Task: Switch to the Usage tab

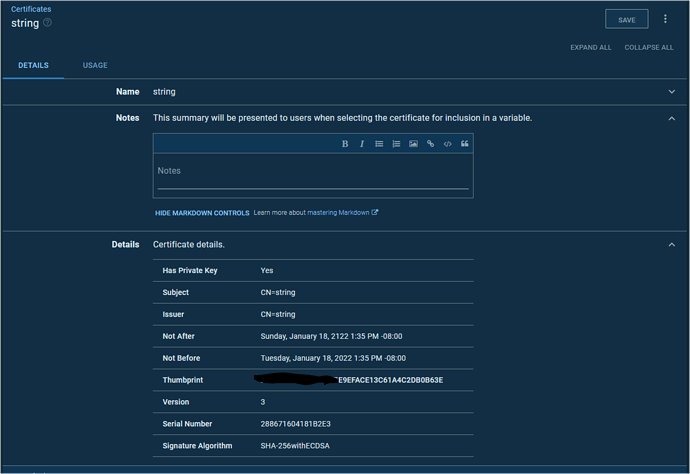Action: tap(95, 66)
